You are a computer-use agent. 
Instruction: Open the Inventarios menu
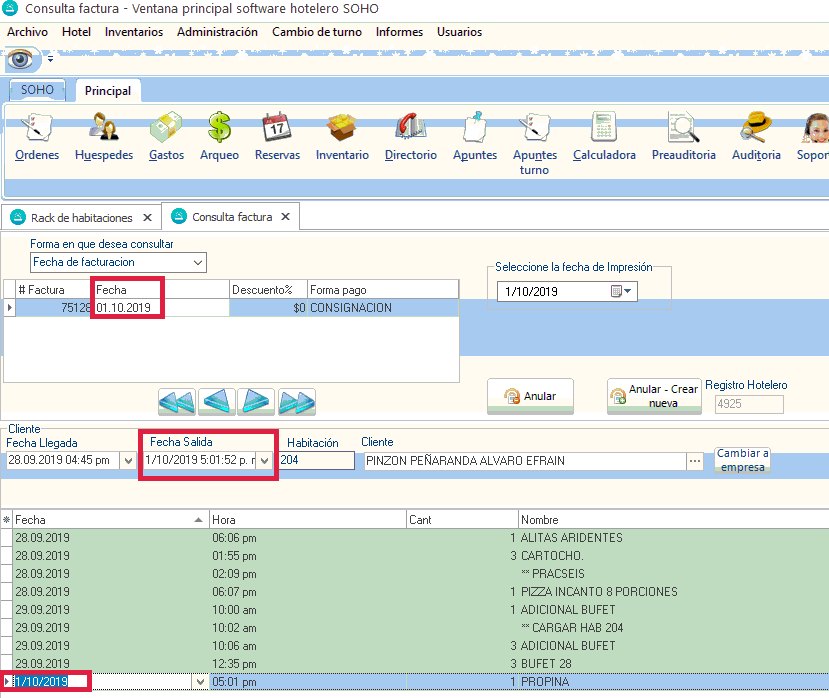[x=134, y=32]
